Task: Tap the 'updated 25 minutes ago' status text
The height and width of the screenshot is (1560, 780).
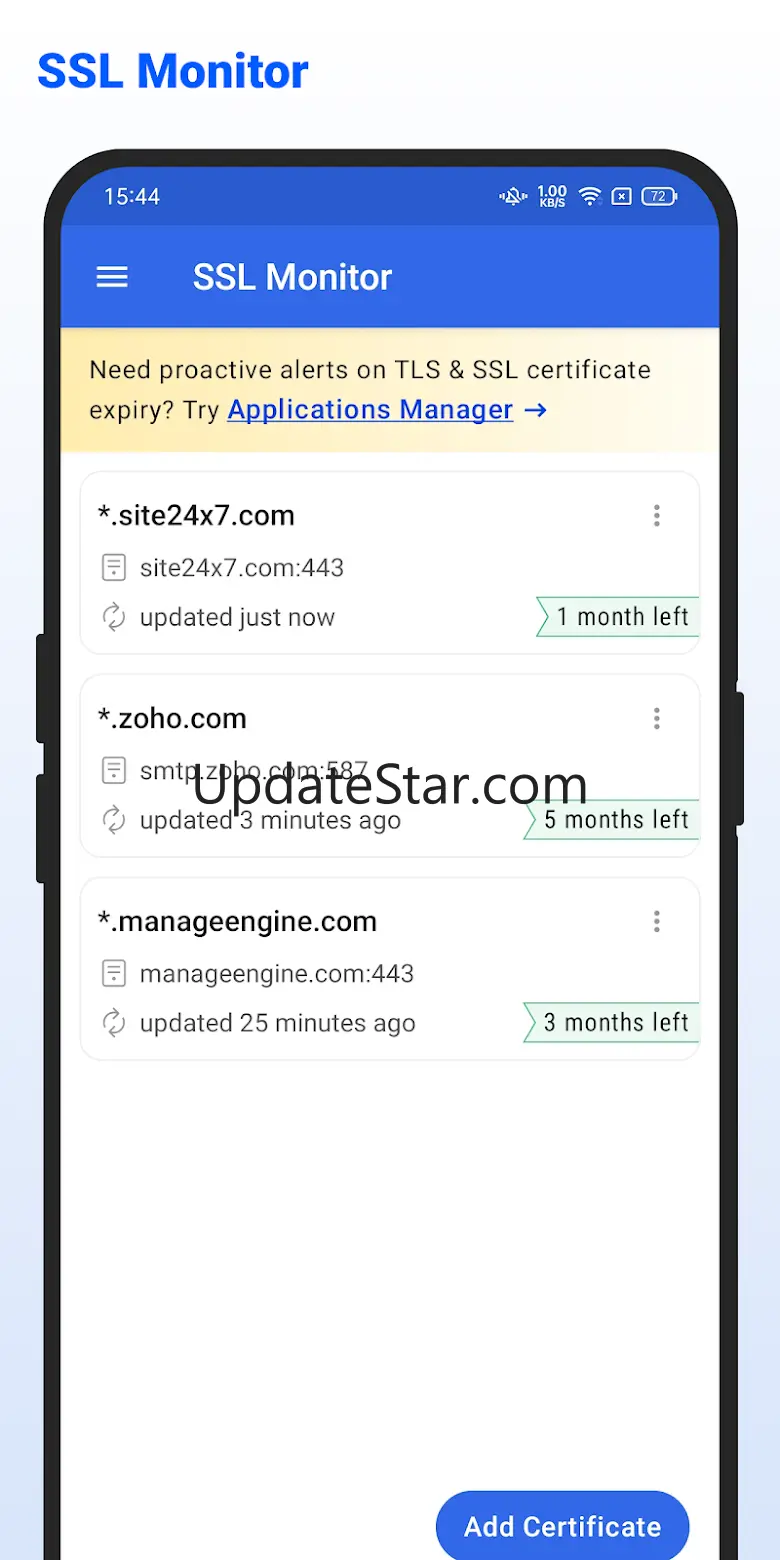Action: point(277,1023)
